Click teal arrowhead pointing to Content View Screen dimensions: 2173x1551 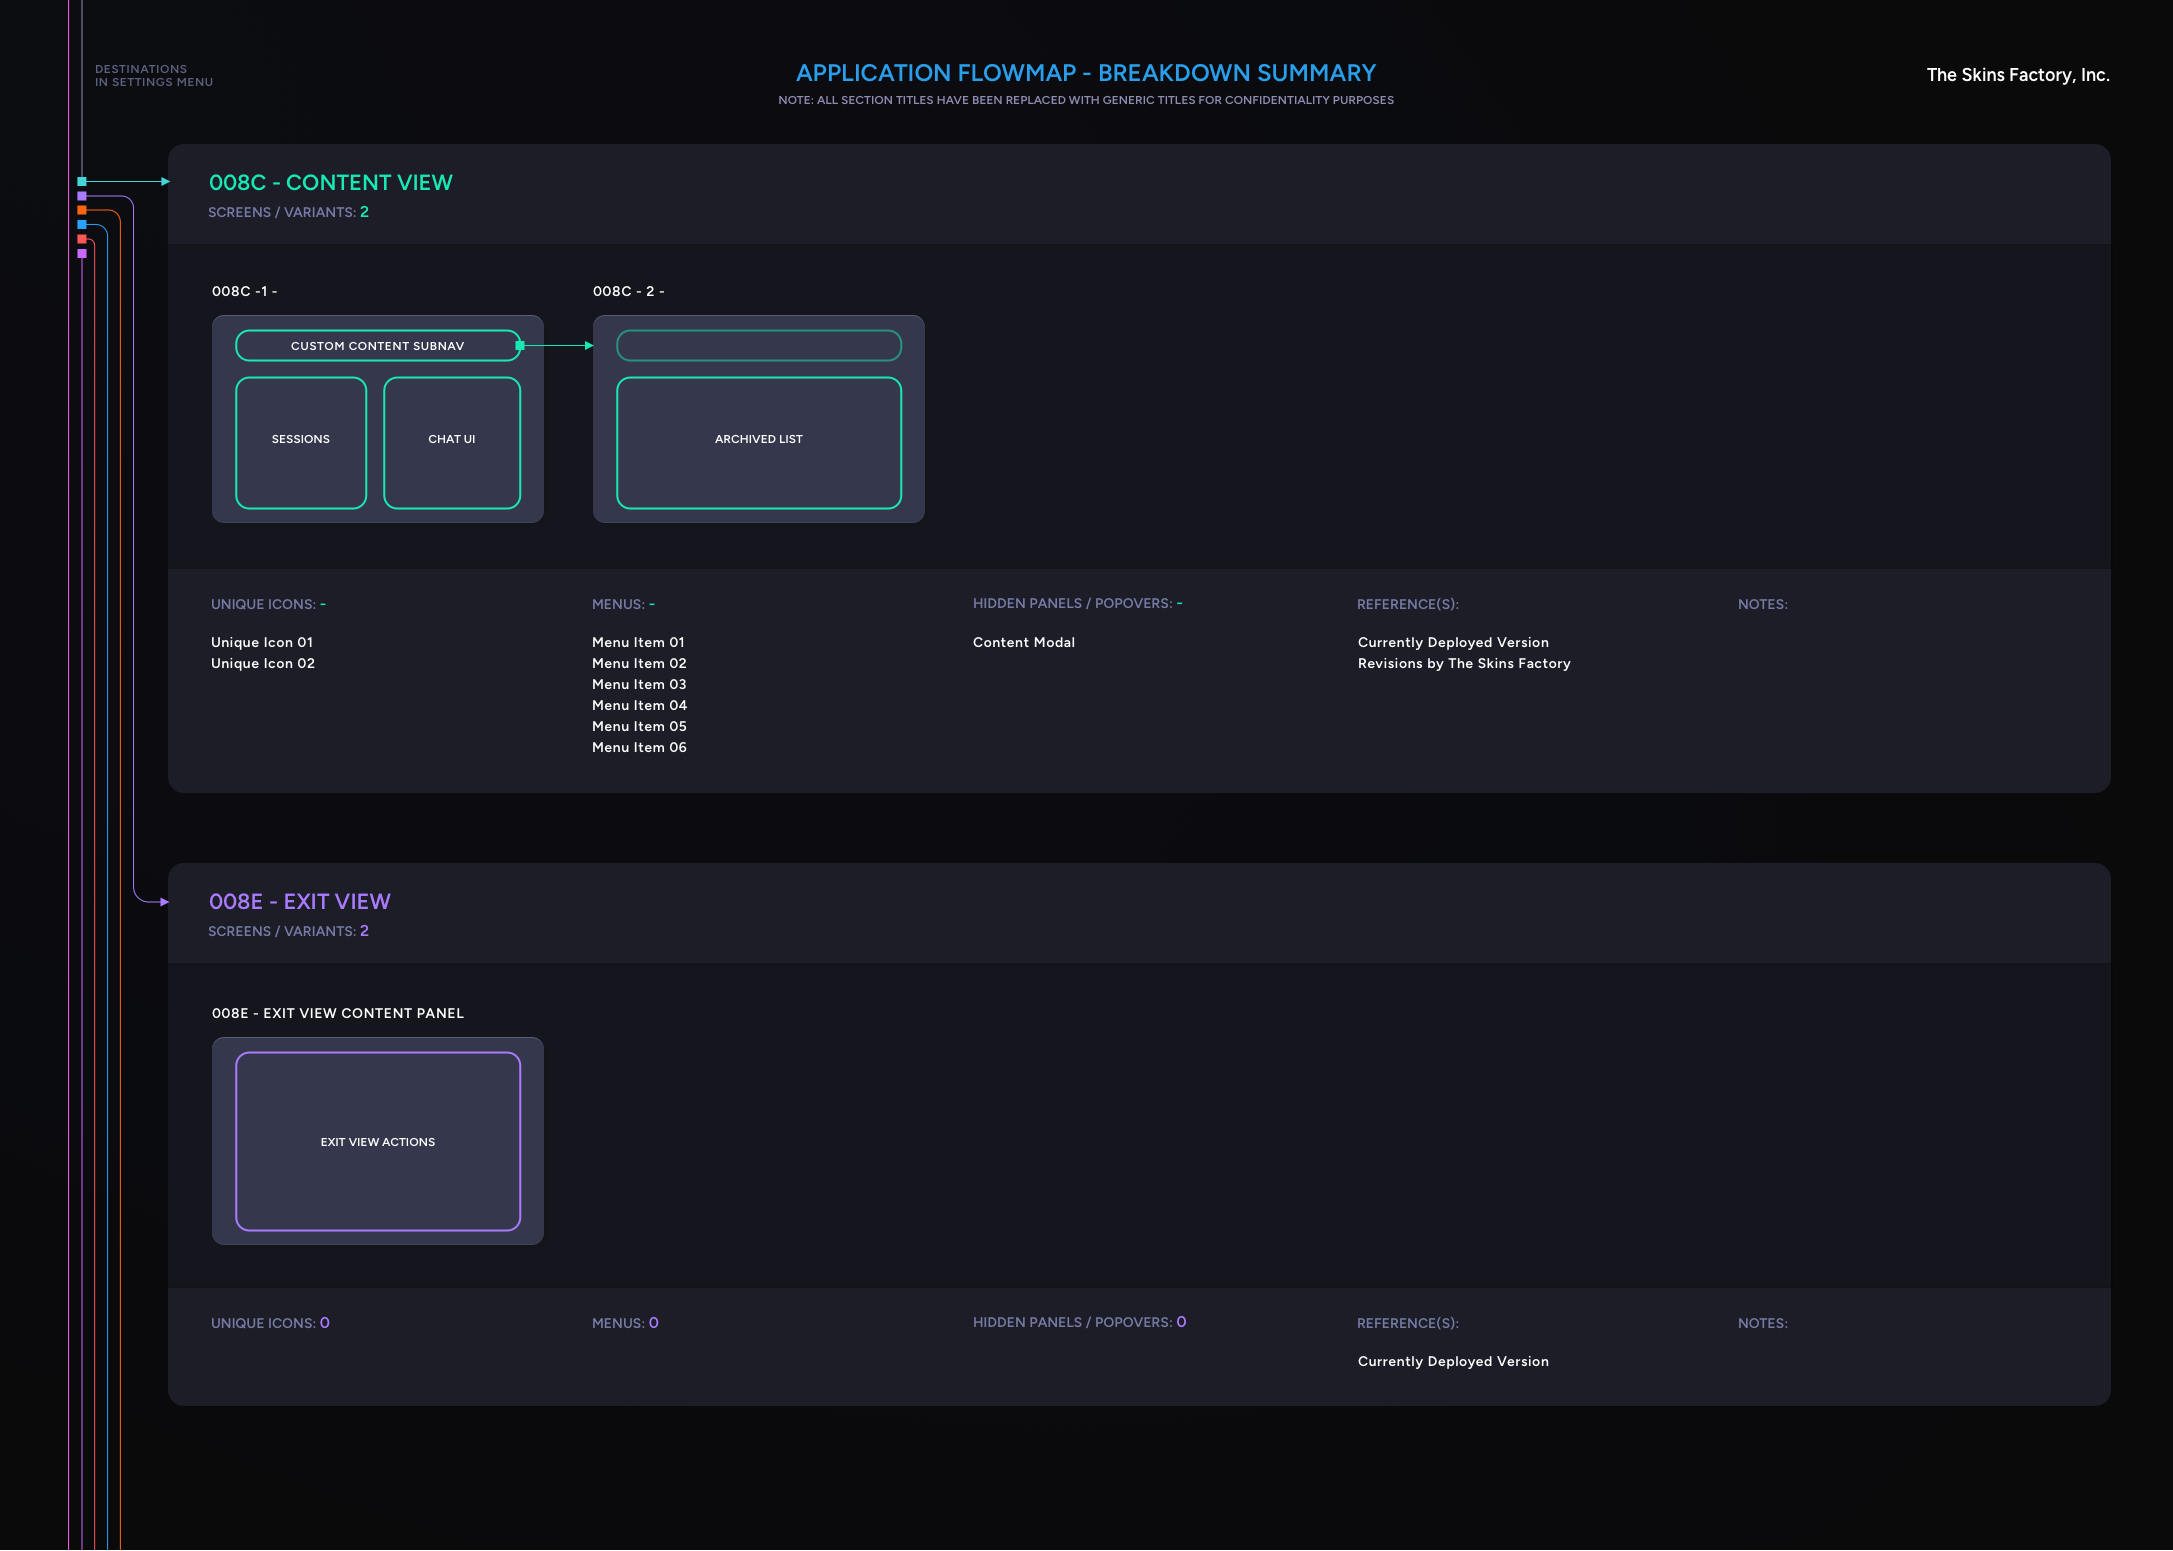[165, 182]
